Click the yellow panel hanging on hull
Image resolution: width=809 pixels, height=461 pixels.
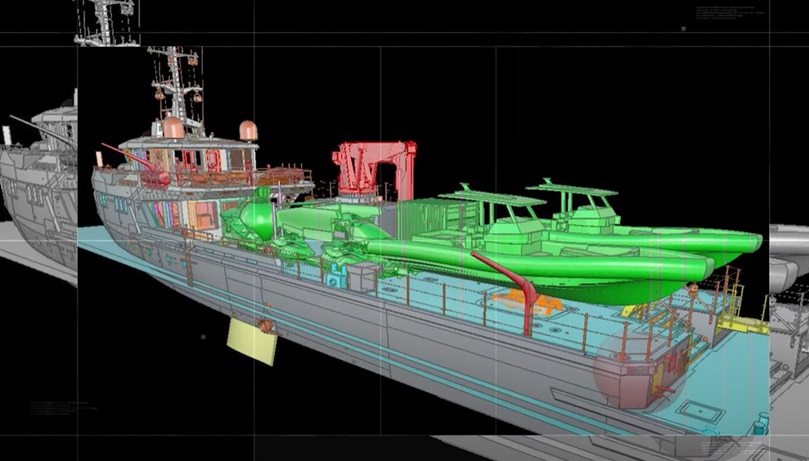pyautogui.click(x=252, y=341)
